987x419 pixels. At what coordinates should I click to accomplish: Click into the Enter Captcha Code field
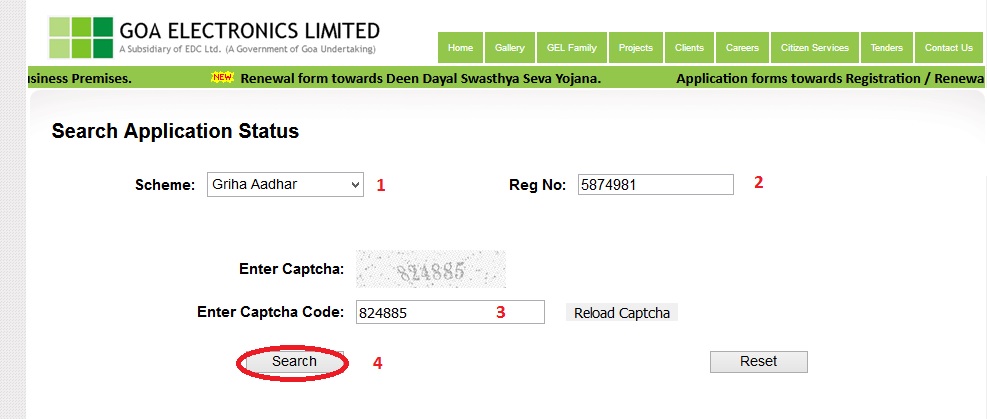(450, 312)
